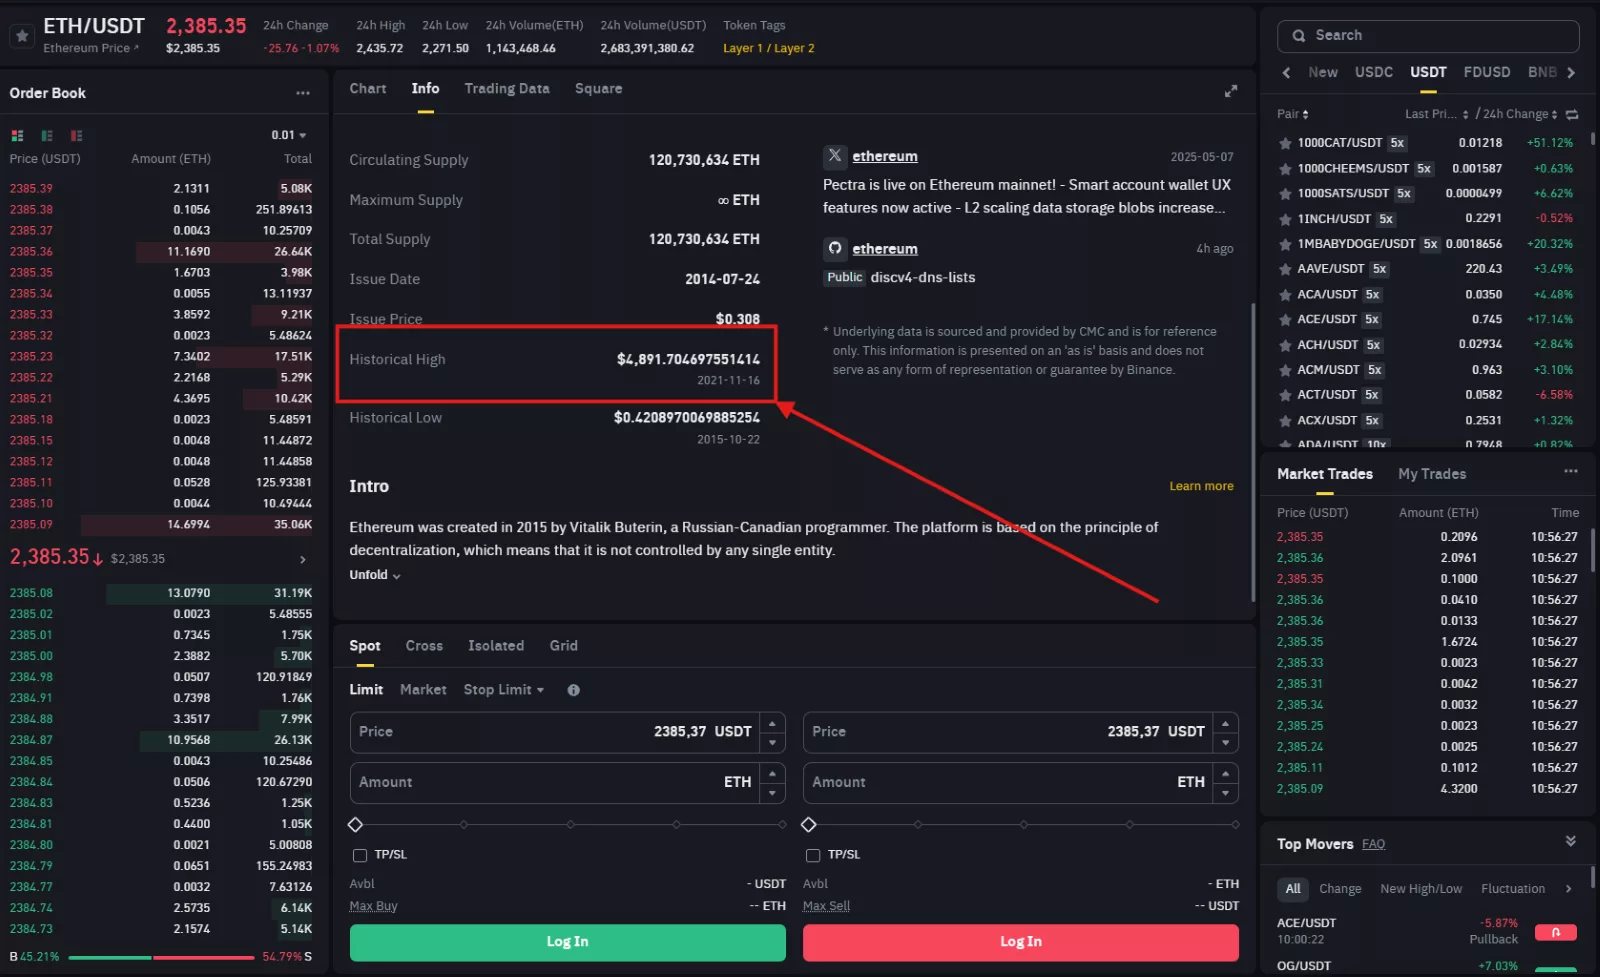Sort pairs list by Last Price
The height and width of the screenshot is (977, 1600).
1437,114
